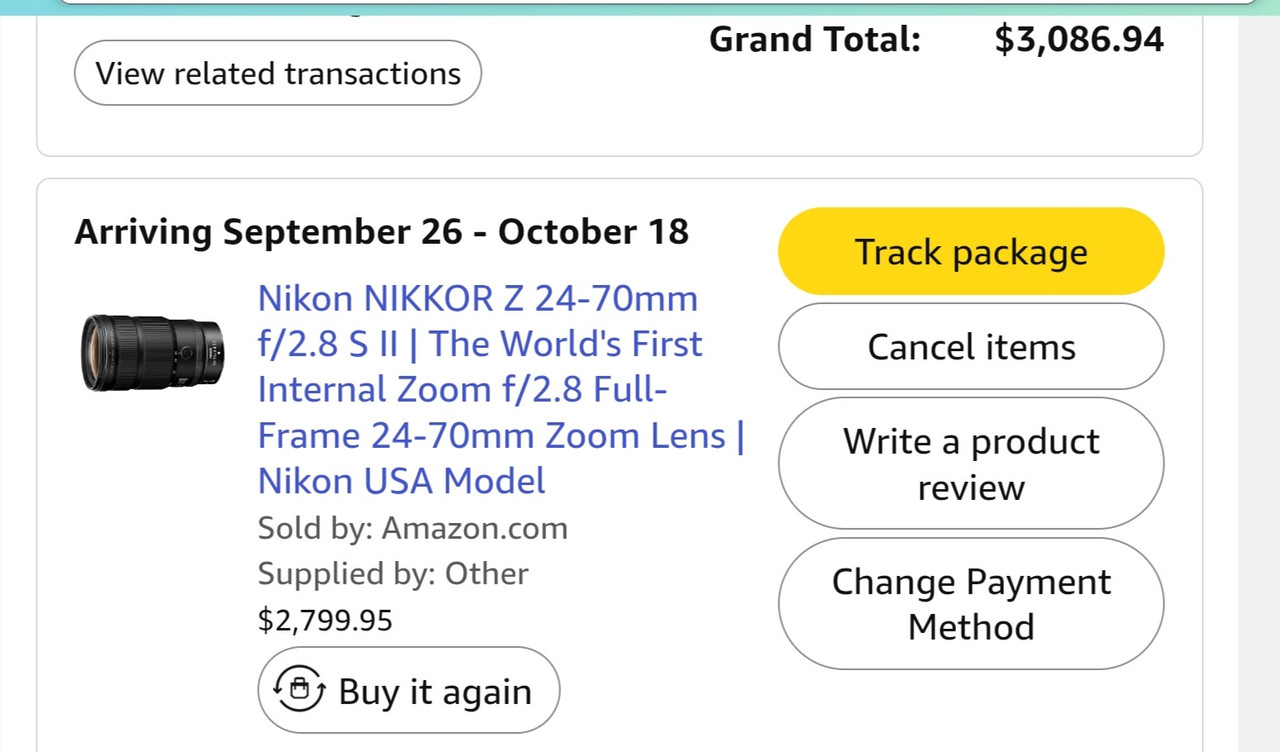This screenshot has width=1280, height=752.
Task: Click the Buy it again refresh-bag icon
Action: click(301, 690)
